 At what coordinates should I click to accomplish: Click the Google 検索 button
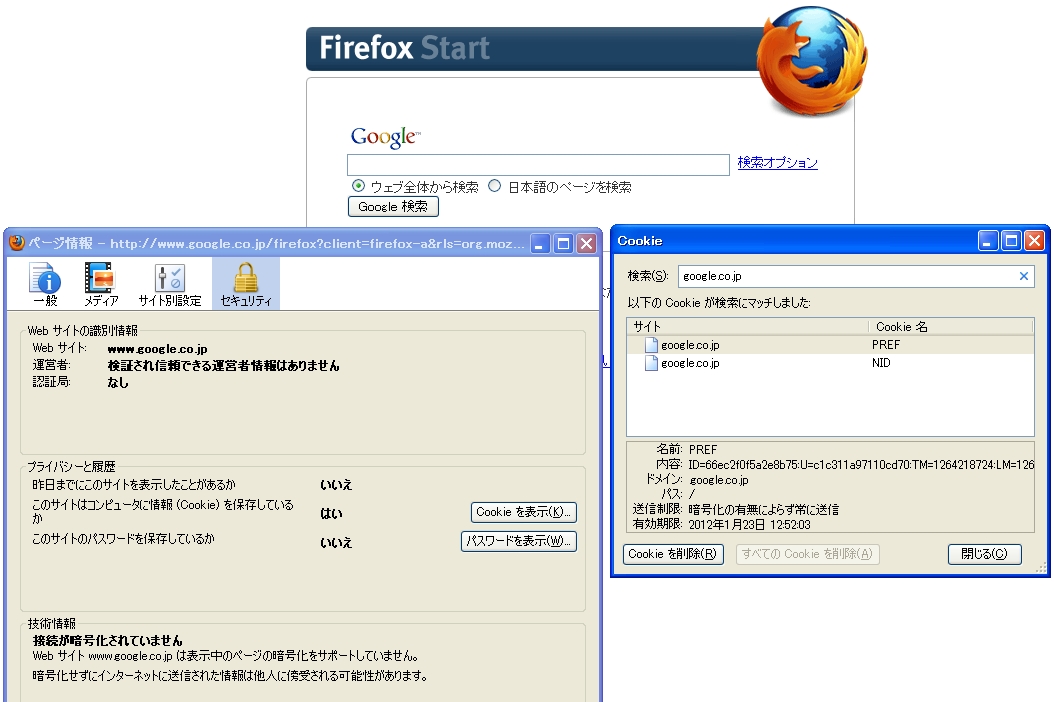click(x=393, y=206)
